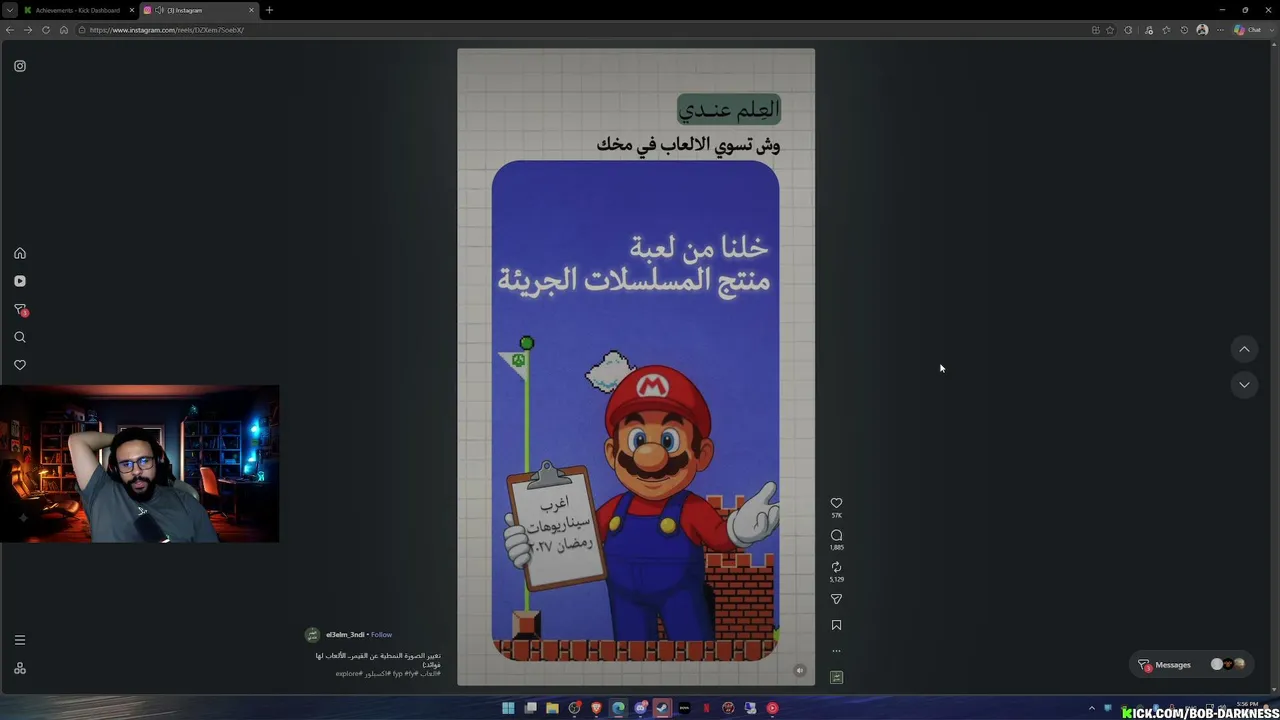Open the Messages floating panel
Viewport: 1280px width, 720px height.
coord(1193,664)
